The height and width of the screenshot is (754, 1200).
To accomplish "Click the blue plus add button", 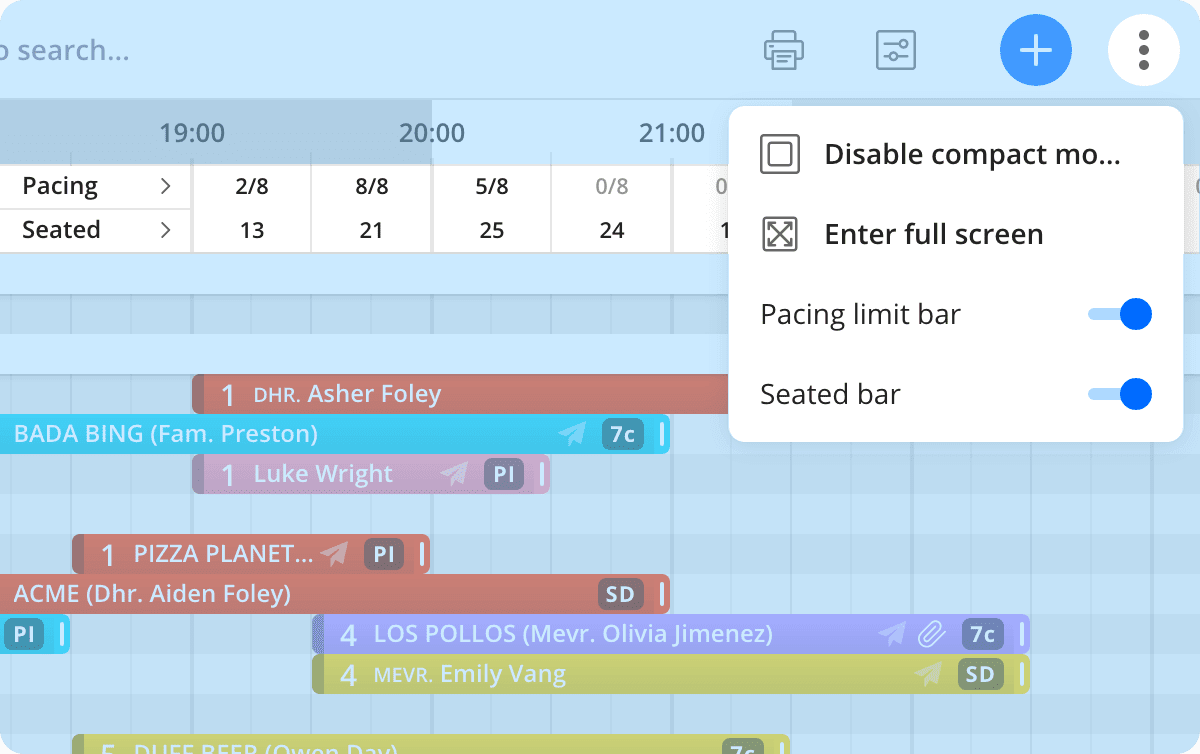I will [1035, 50].
